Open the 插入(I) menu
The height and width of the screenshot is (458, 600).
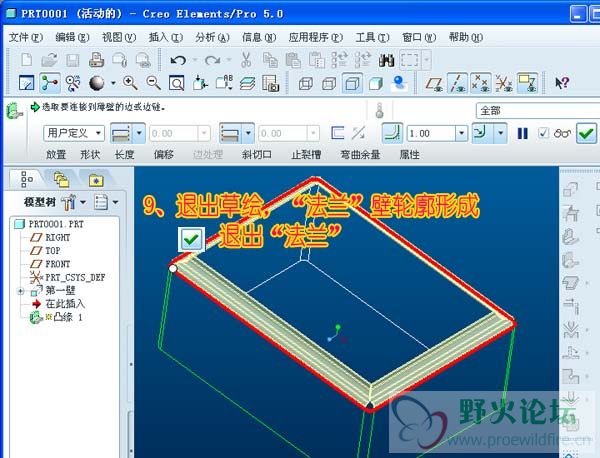[165, 37]
